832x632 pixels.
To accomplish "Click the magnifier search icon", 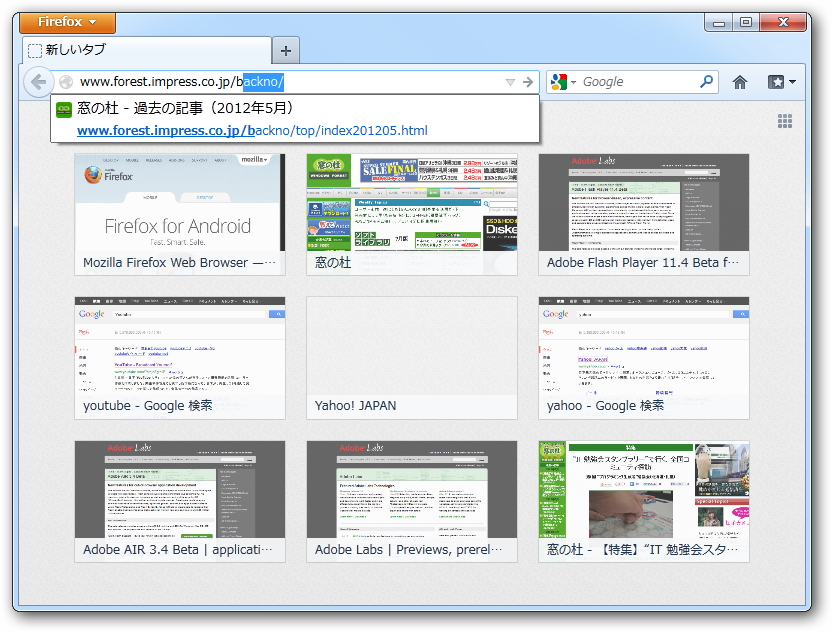I will [x=706, y=82].
